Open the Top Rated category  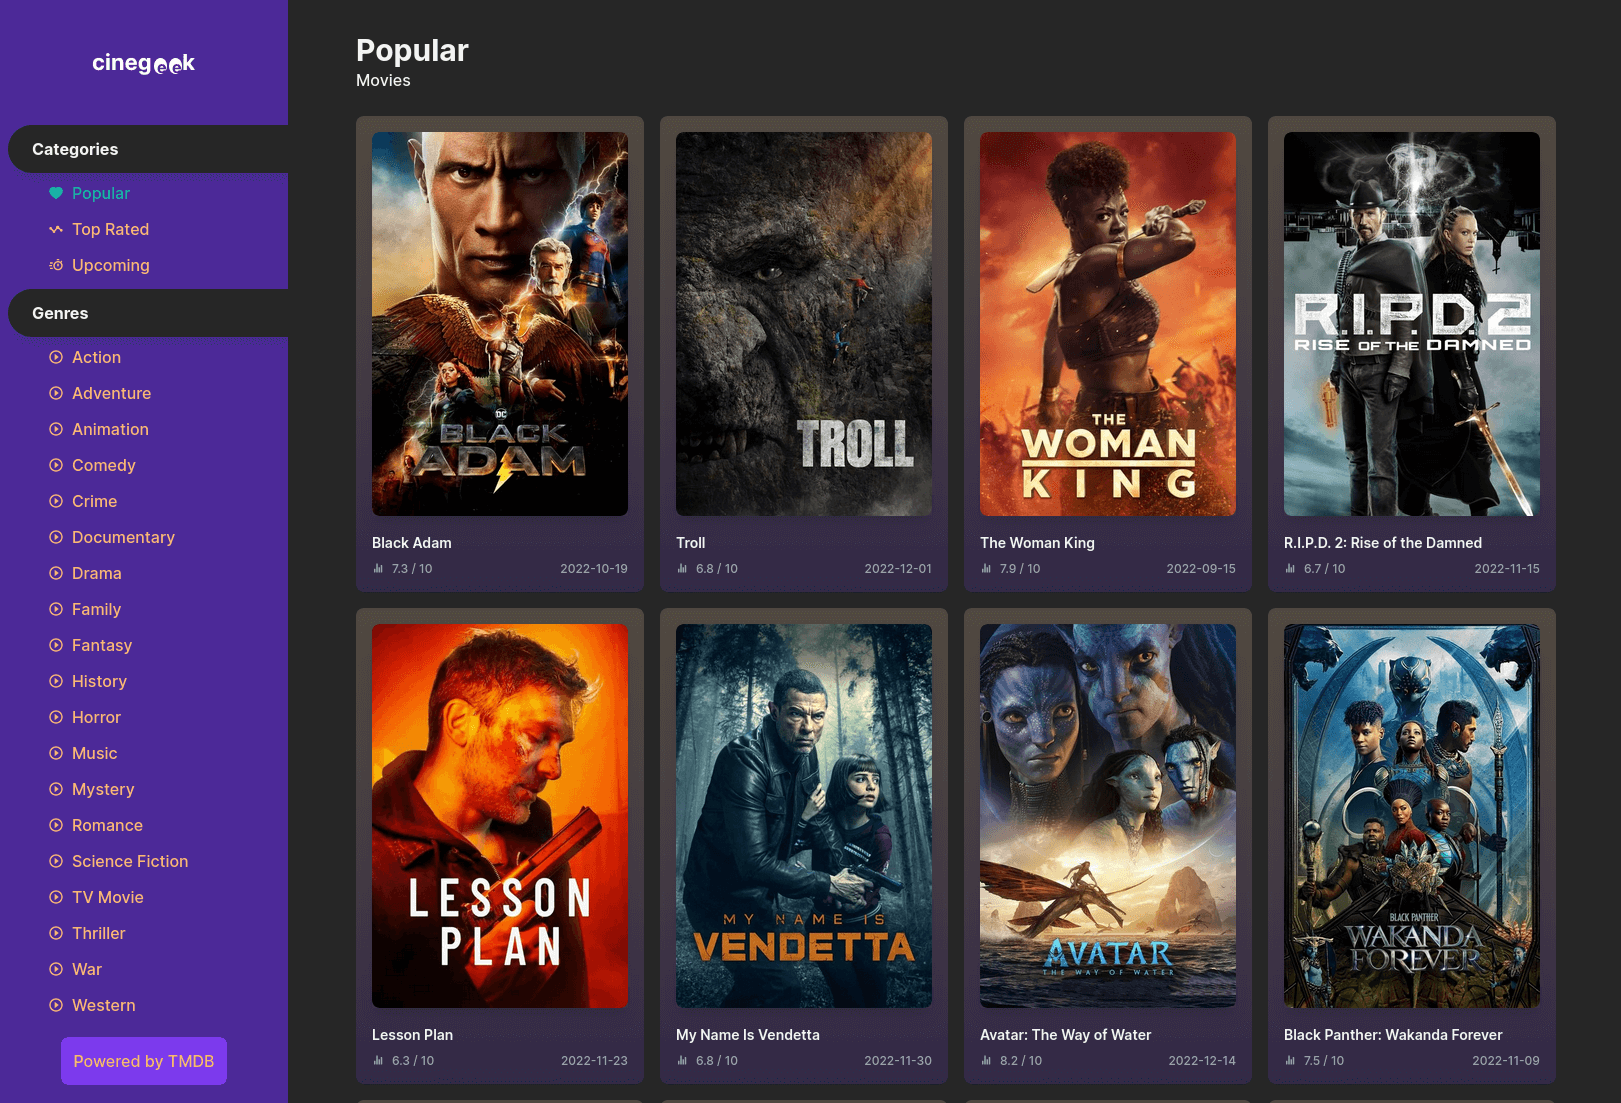(110, 229)
